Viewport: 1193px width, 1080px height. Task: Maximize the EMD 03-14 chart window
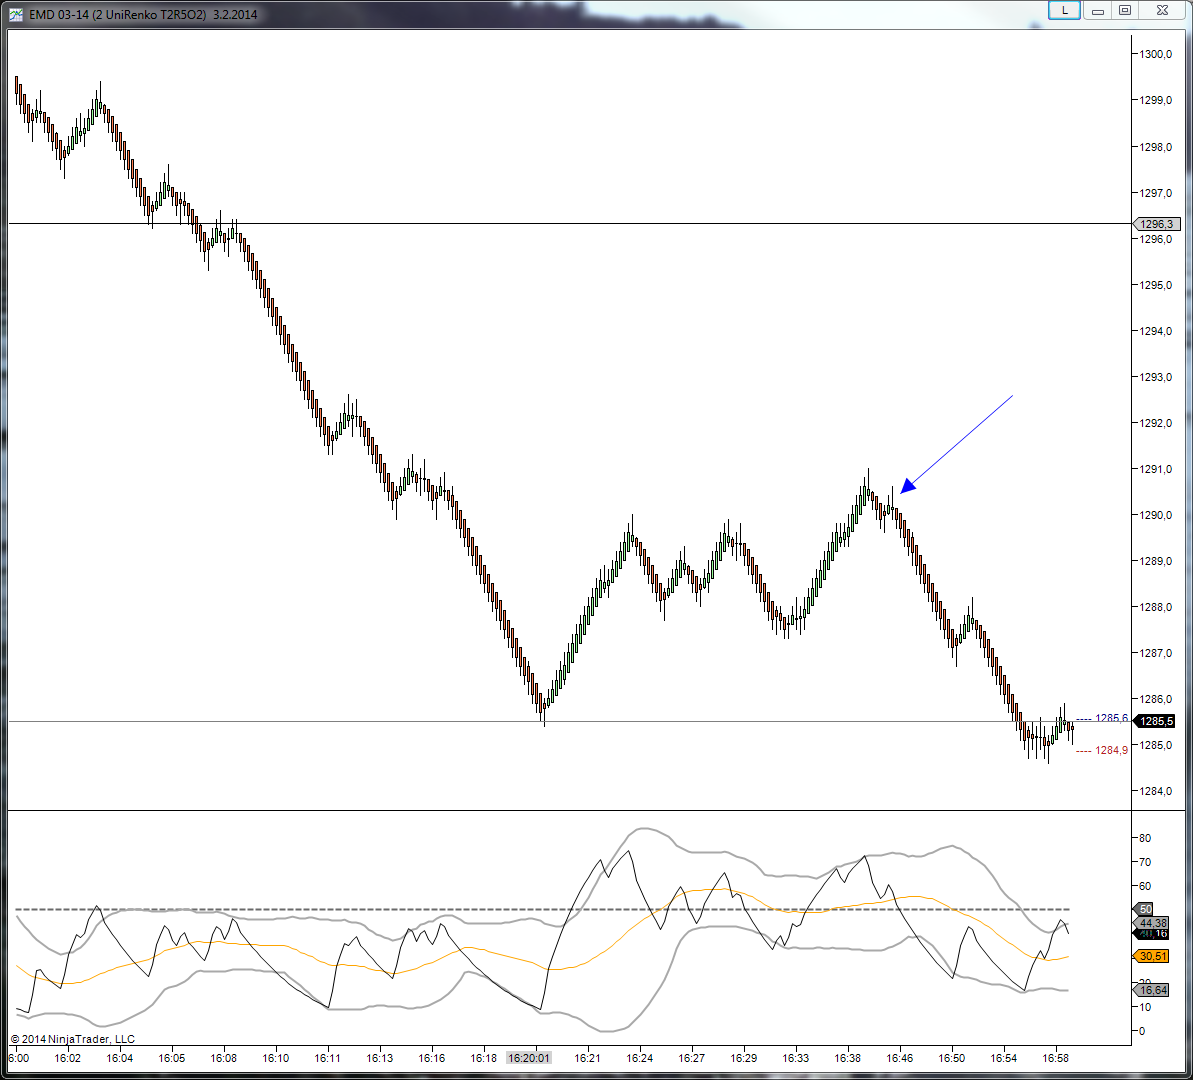point(1125,11)
